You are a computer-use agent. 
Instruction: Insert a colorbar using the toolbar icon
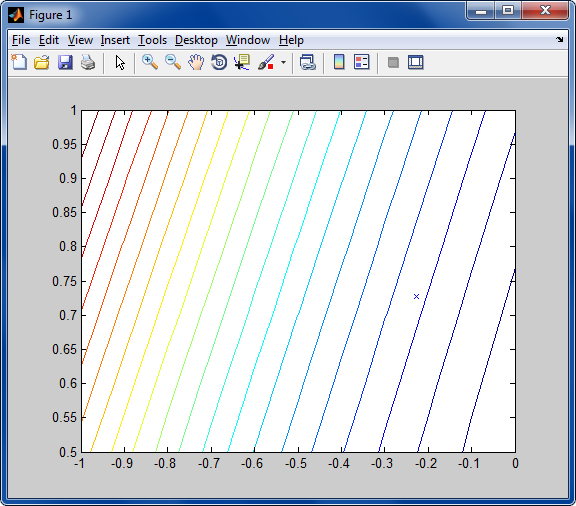[339, 62]
